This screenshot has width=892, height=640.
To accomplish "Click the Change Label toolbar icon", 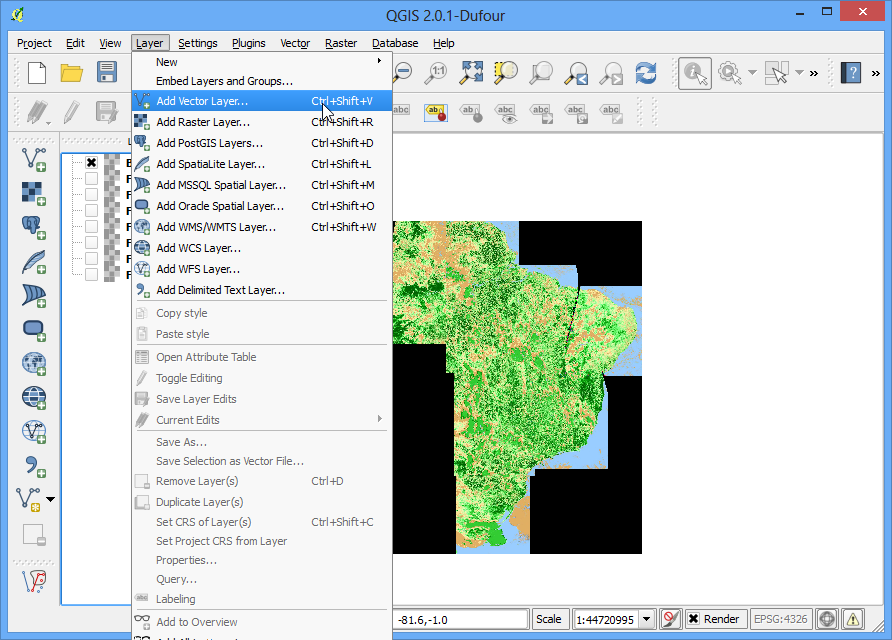I will pos(611,113).
